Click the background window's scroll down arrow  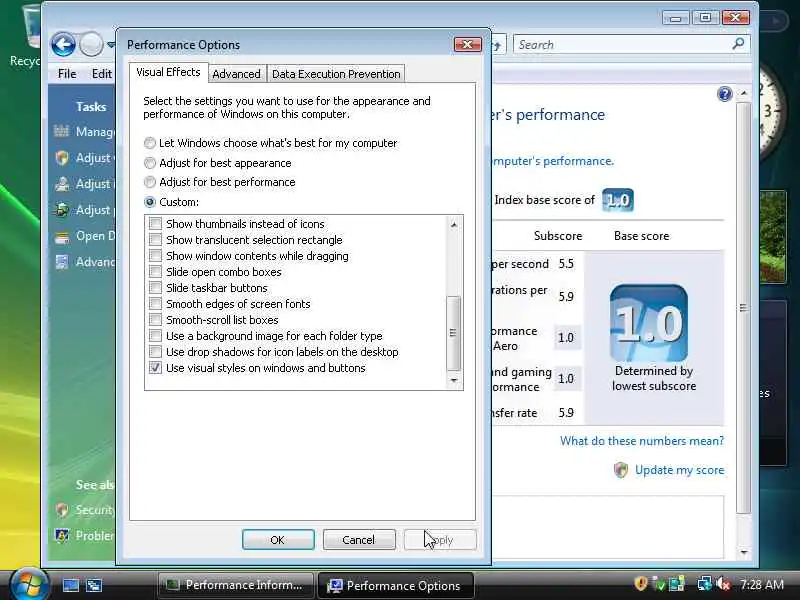(x=744, y=552)
